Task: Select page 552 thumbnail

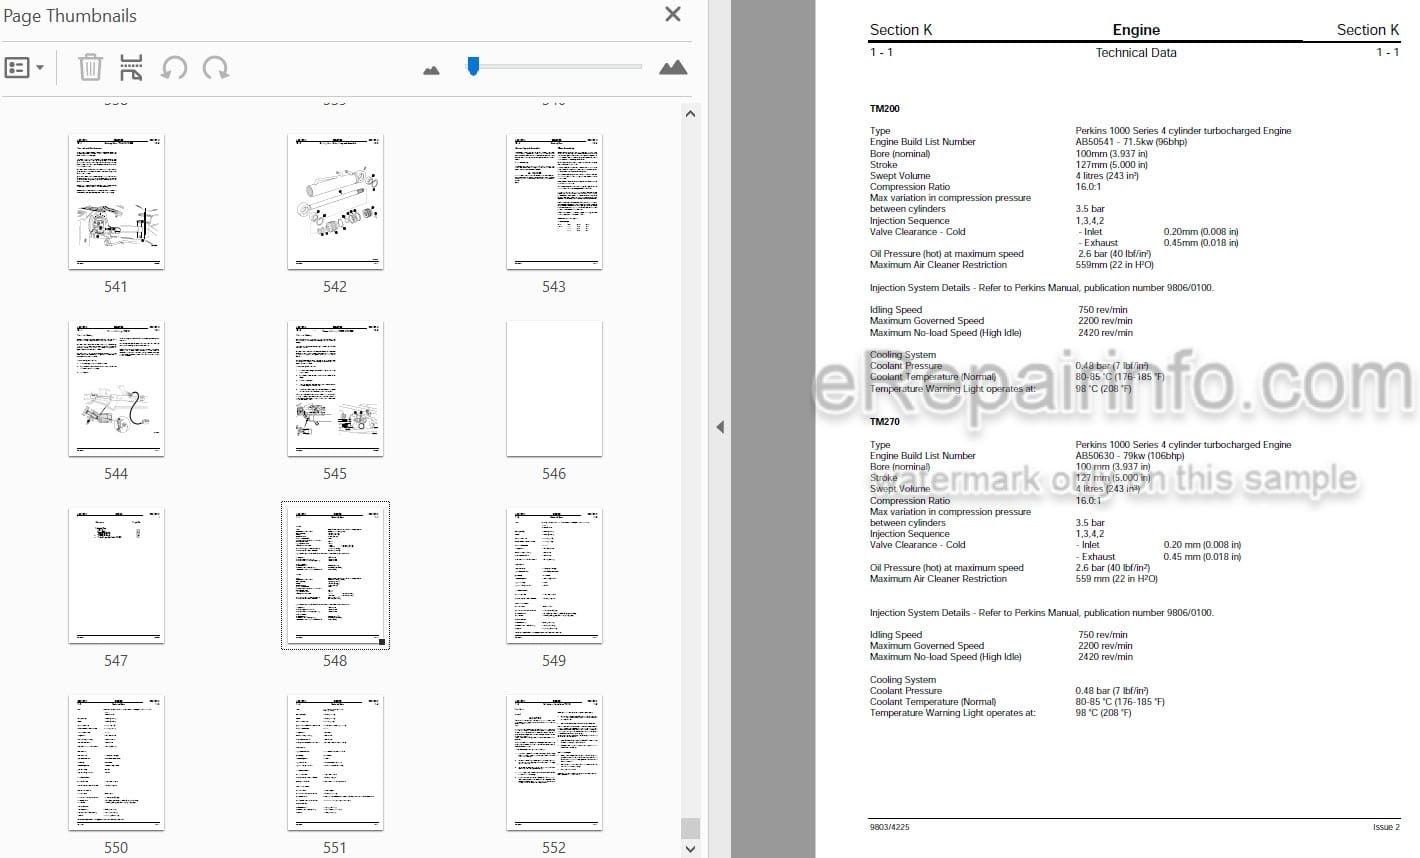Action: point(554,763)
